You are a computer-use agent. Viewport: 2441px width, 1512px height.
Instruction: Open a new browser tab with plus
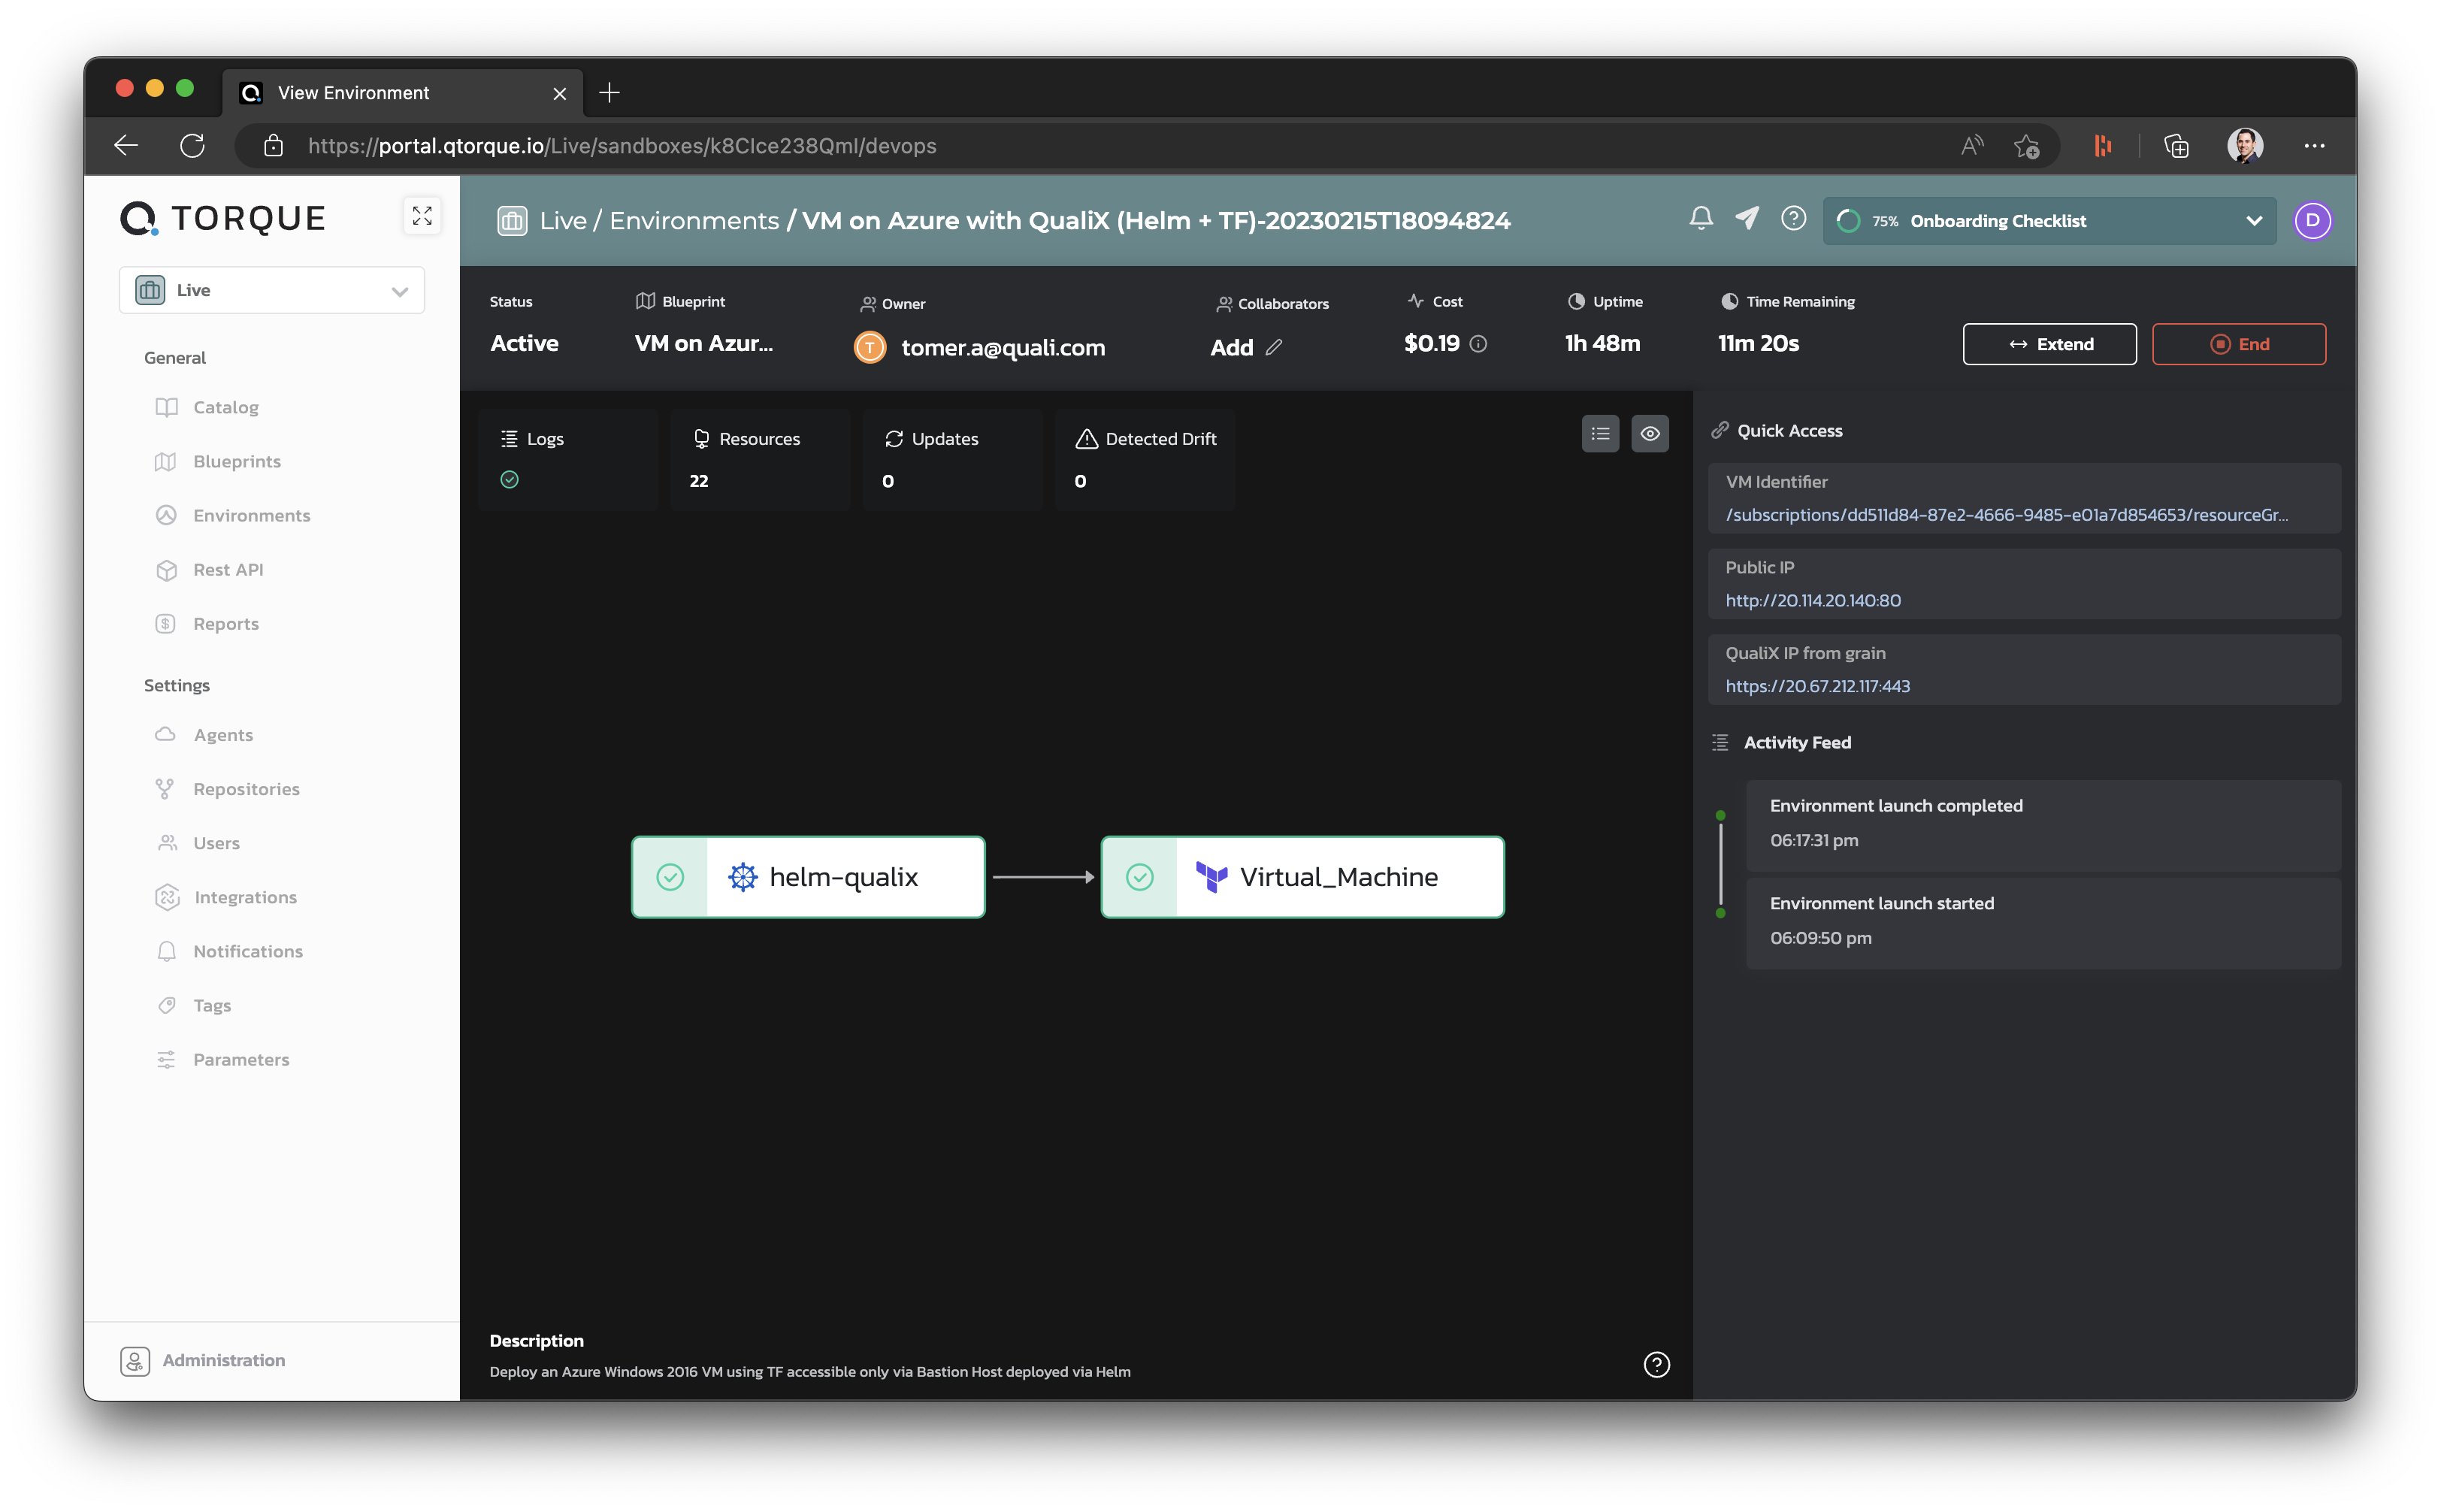609,93
